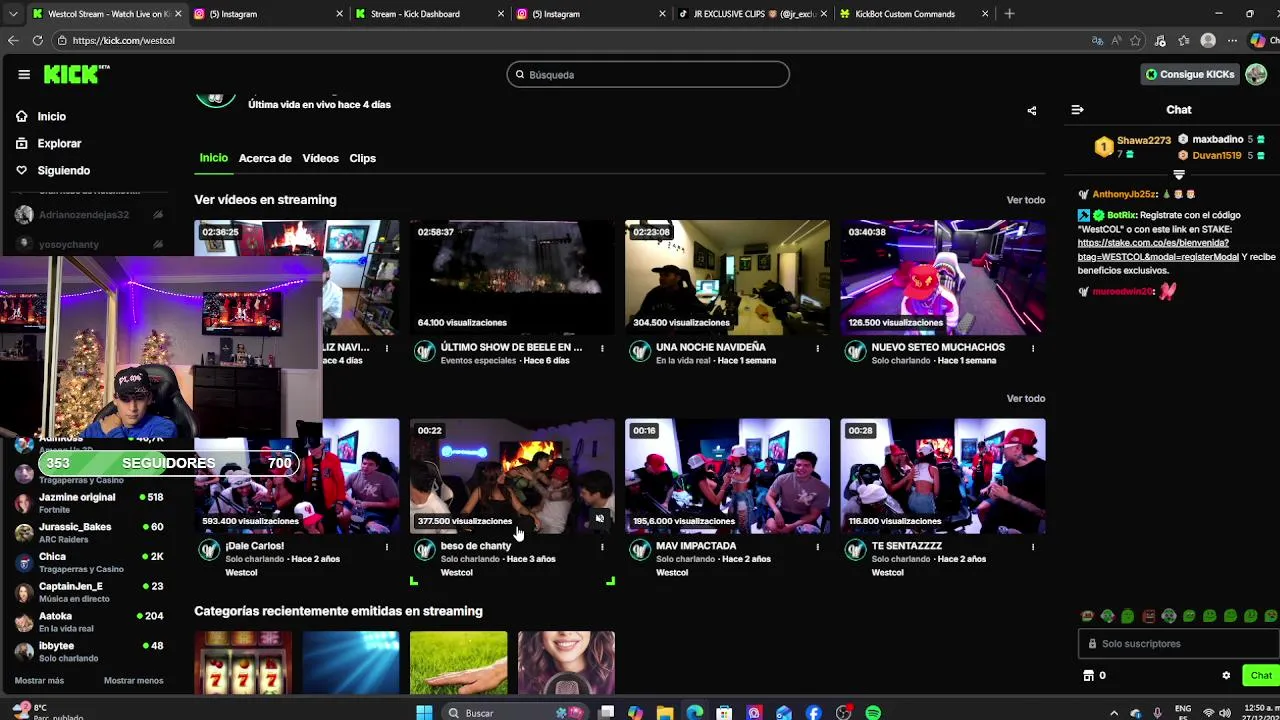The image size is (1280, 720).
Task: Open File Explorer from taskbar
Action: (x=665, y=713)
